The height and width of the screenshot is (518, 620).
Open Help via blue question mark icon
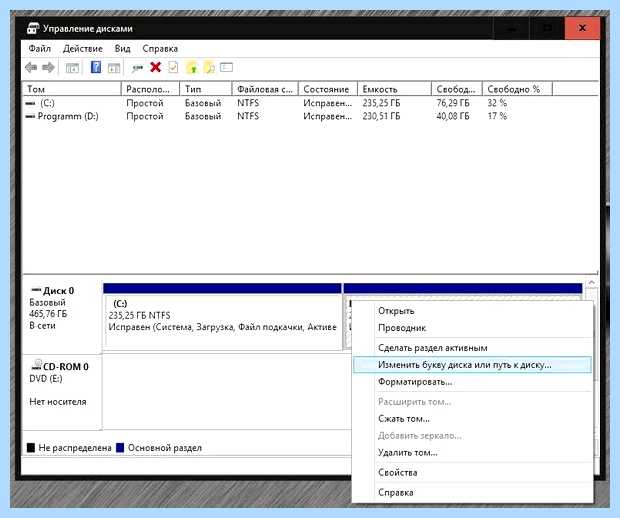[x=96, y=67]
